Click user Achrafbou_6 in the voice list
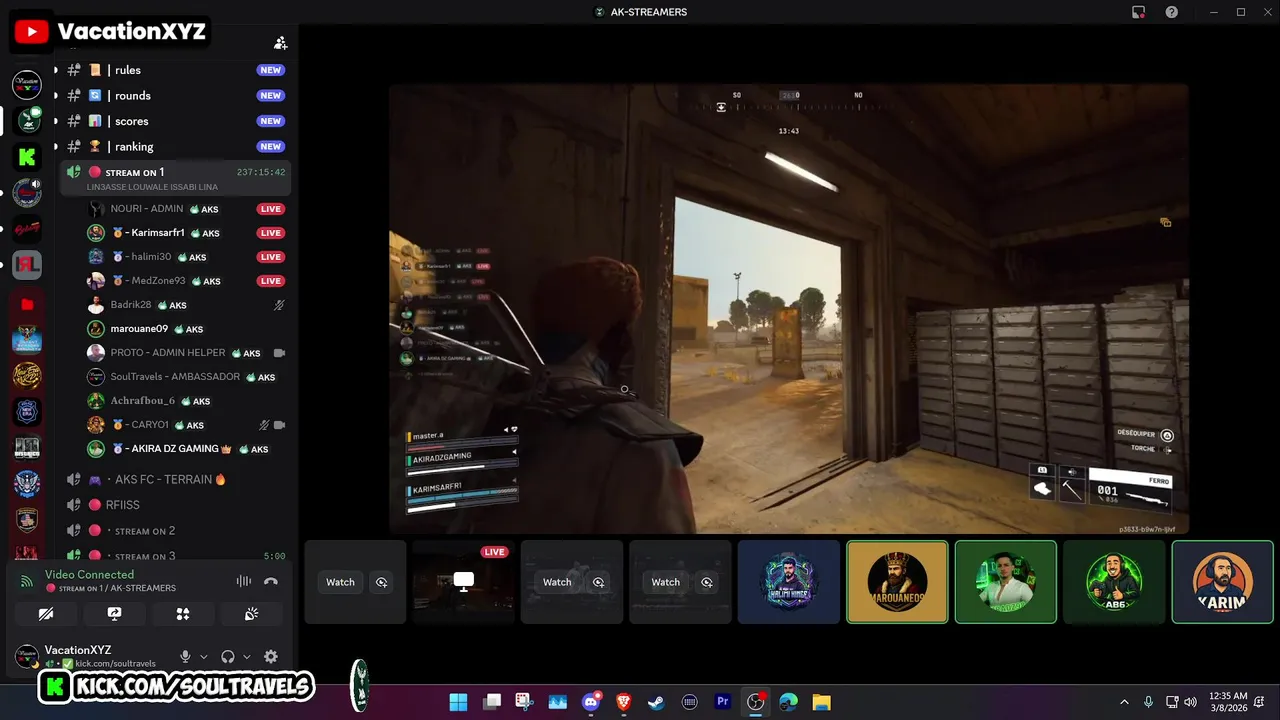 142,401
